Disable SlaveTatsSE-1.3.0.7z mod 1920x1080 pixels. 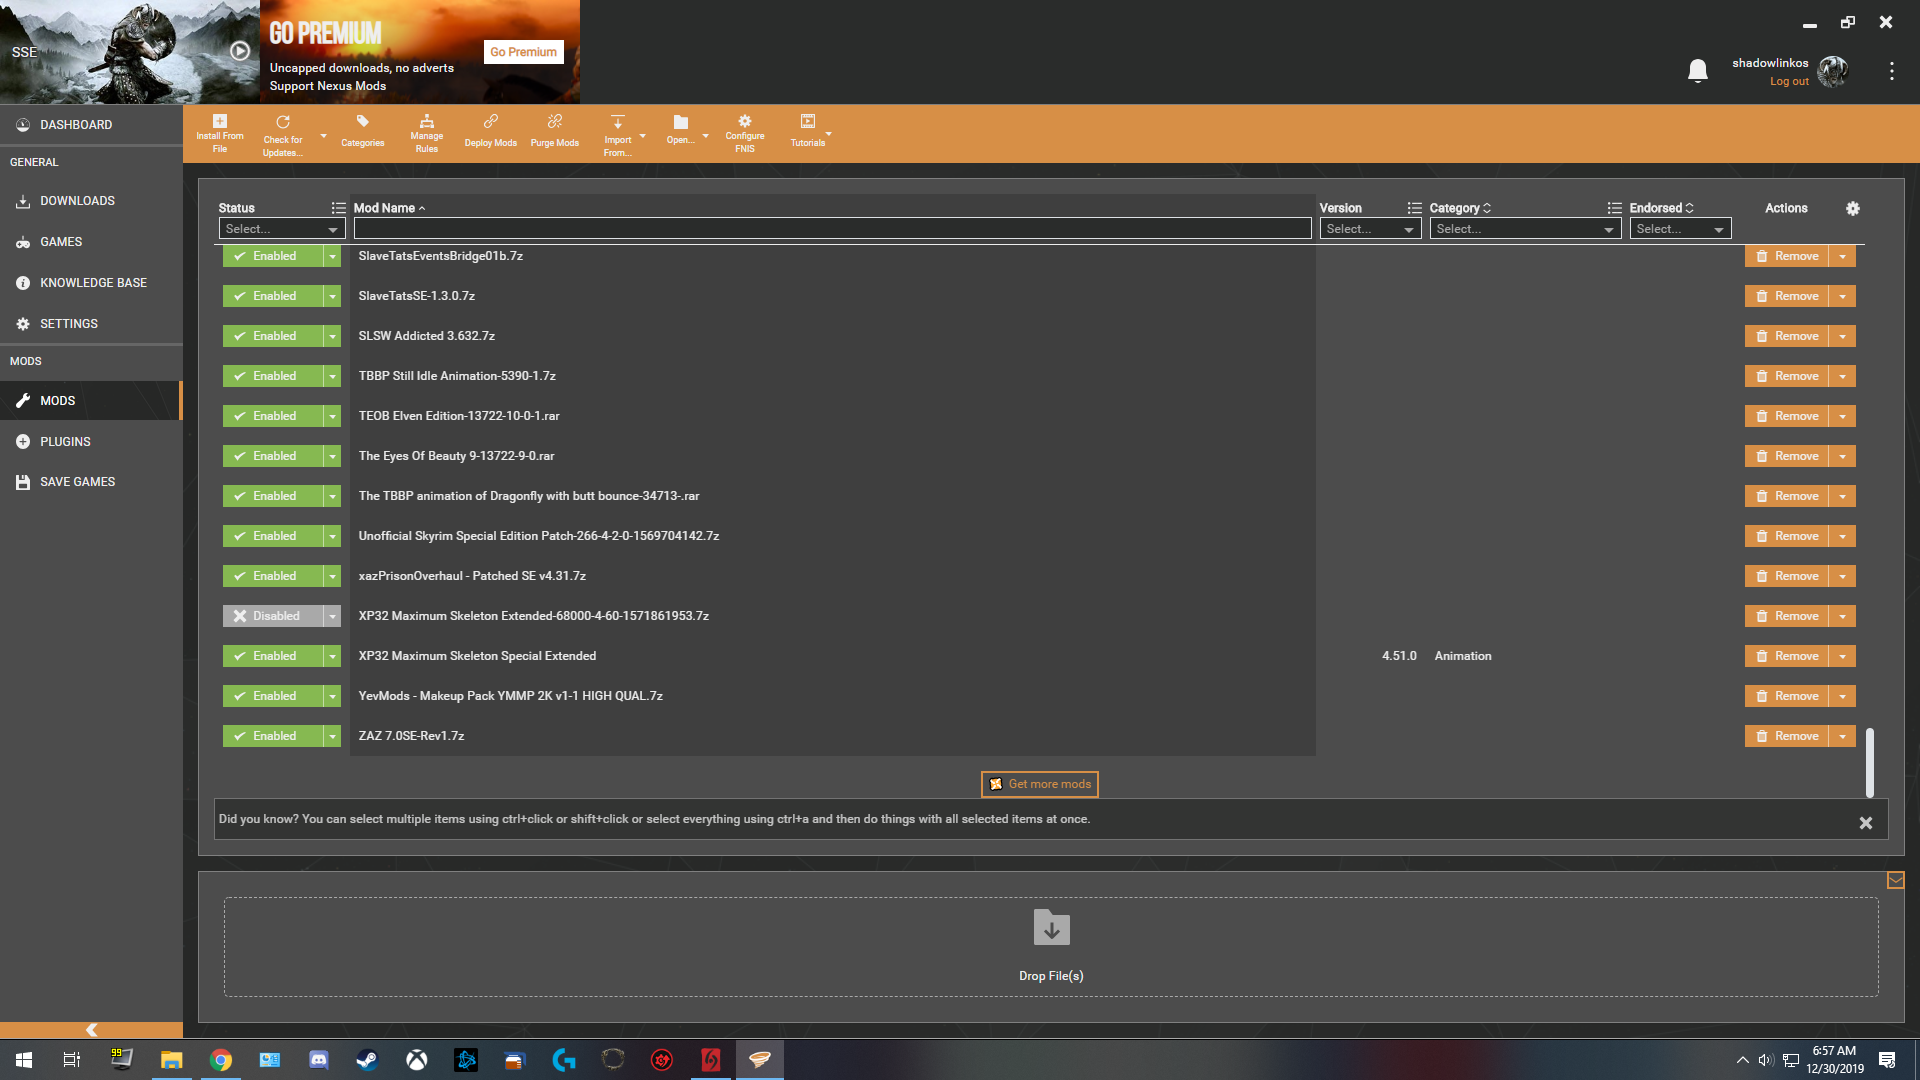point(273,296)
